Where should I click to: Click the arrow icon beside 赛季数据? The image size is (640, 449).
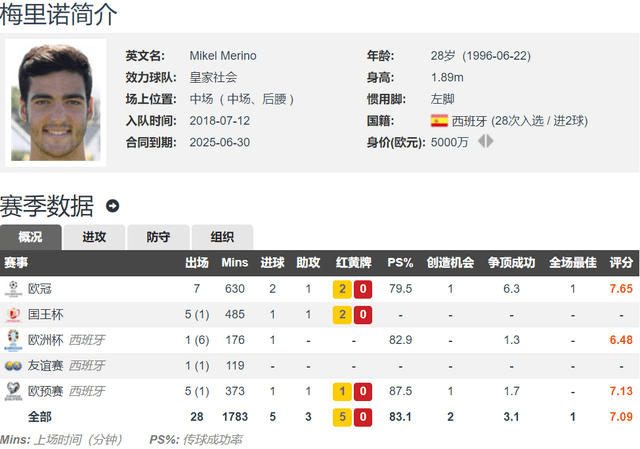pyautogui.click(x=112, y=206)
